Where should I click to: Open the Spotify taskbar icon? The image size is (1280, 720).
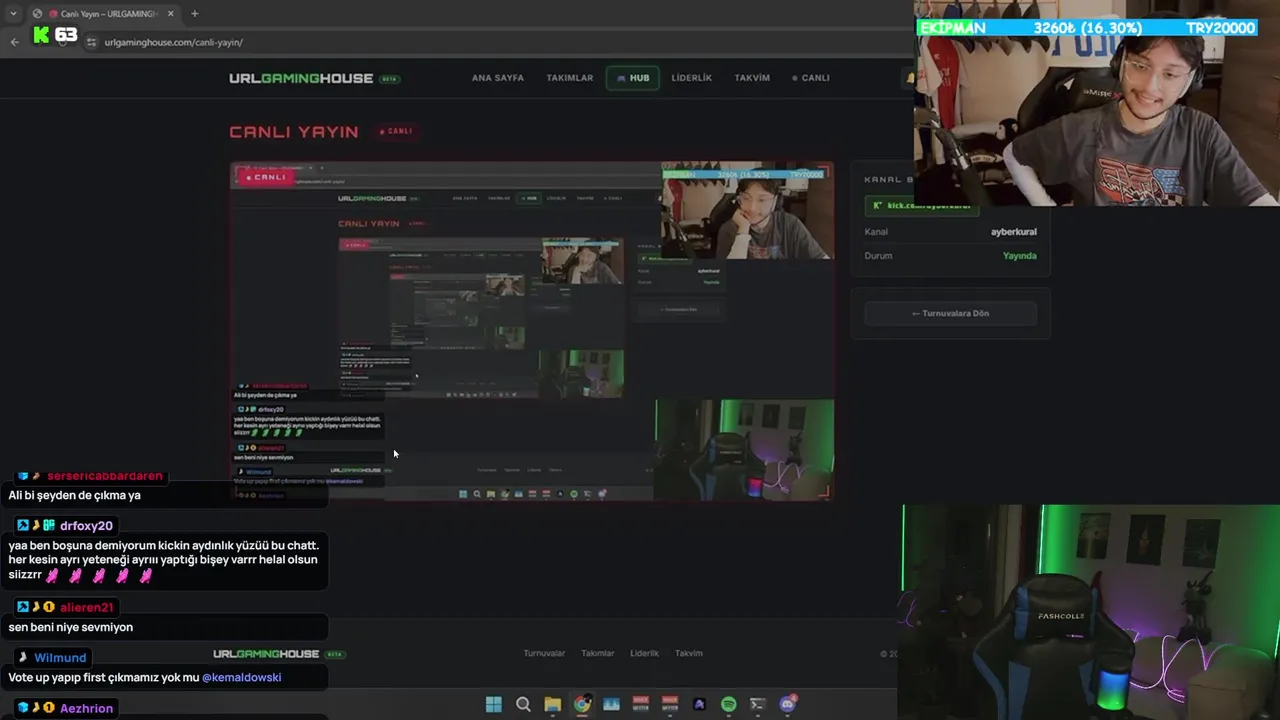729,704
